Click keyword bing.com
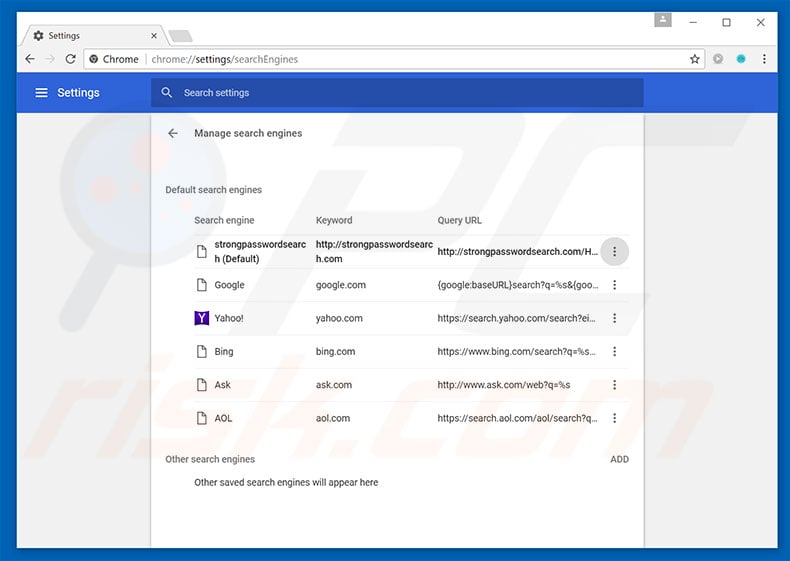Viewport: 790px width, 561px height. (x=336, y=351)
